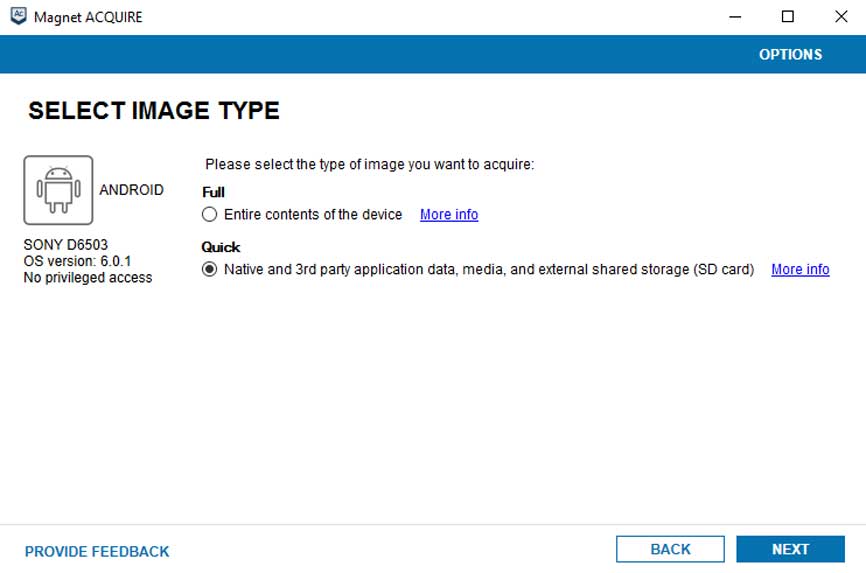Choose the "Entire contents of the device" option label

(313, 215)
